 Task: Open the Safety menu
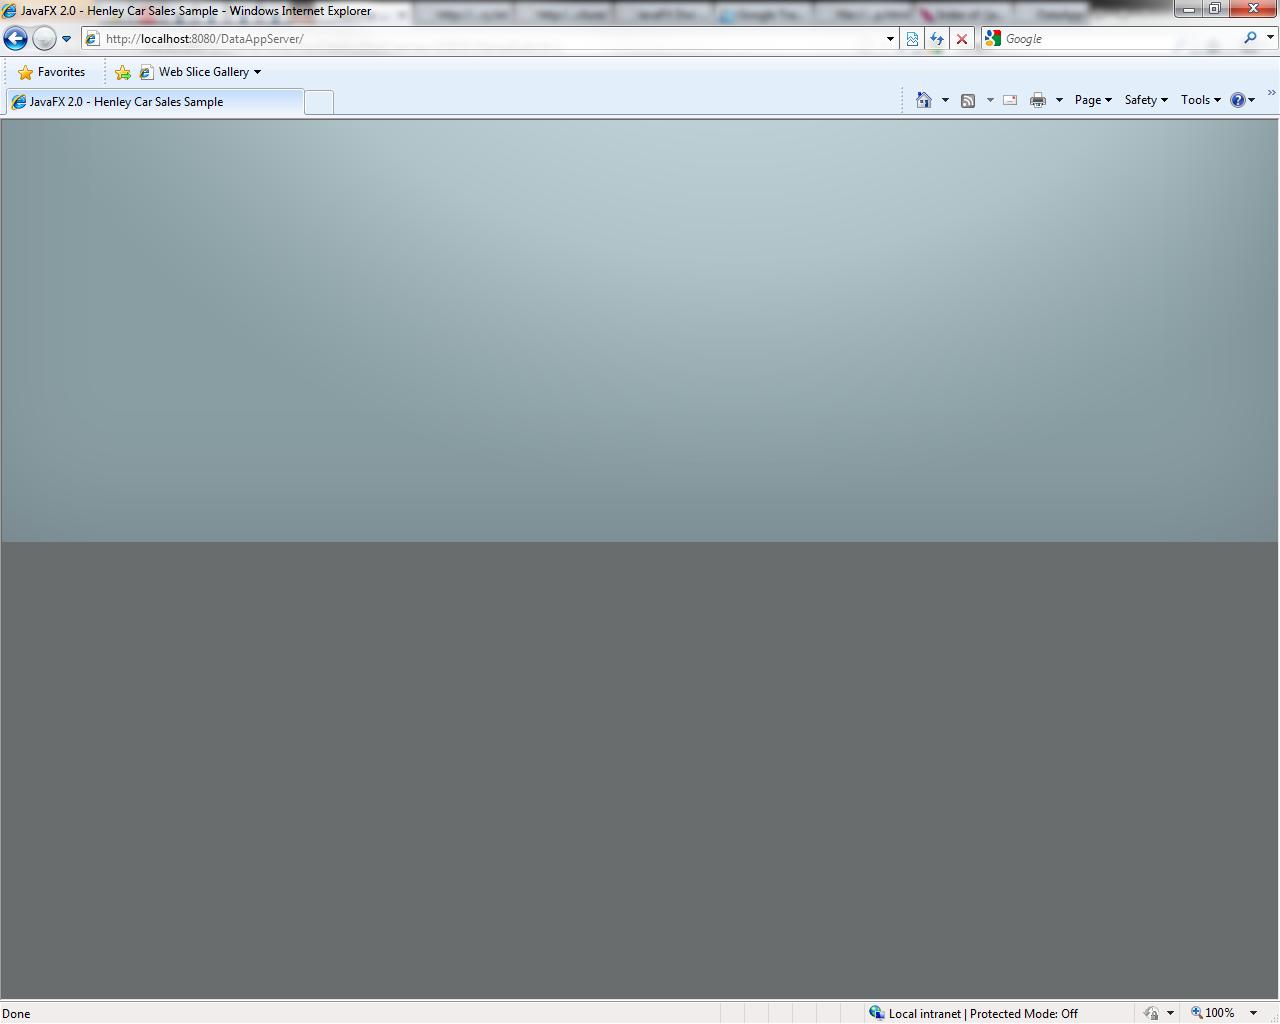pyautogui.click(x=1145, y=100)
